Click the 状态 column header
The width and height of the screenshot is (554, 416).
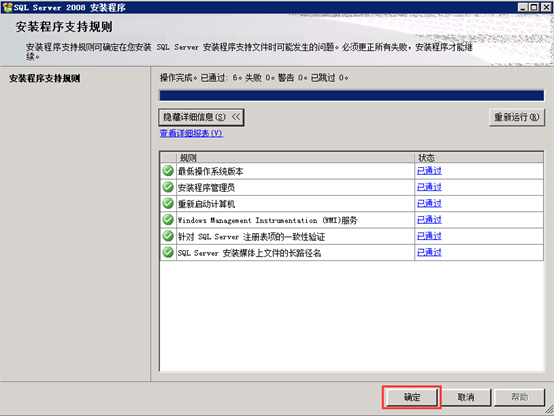coord(479,157)
